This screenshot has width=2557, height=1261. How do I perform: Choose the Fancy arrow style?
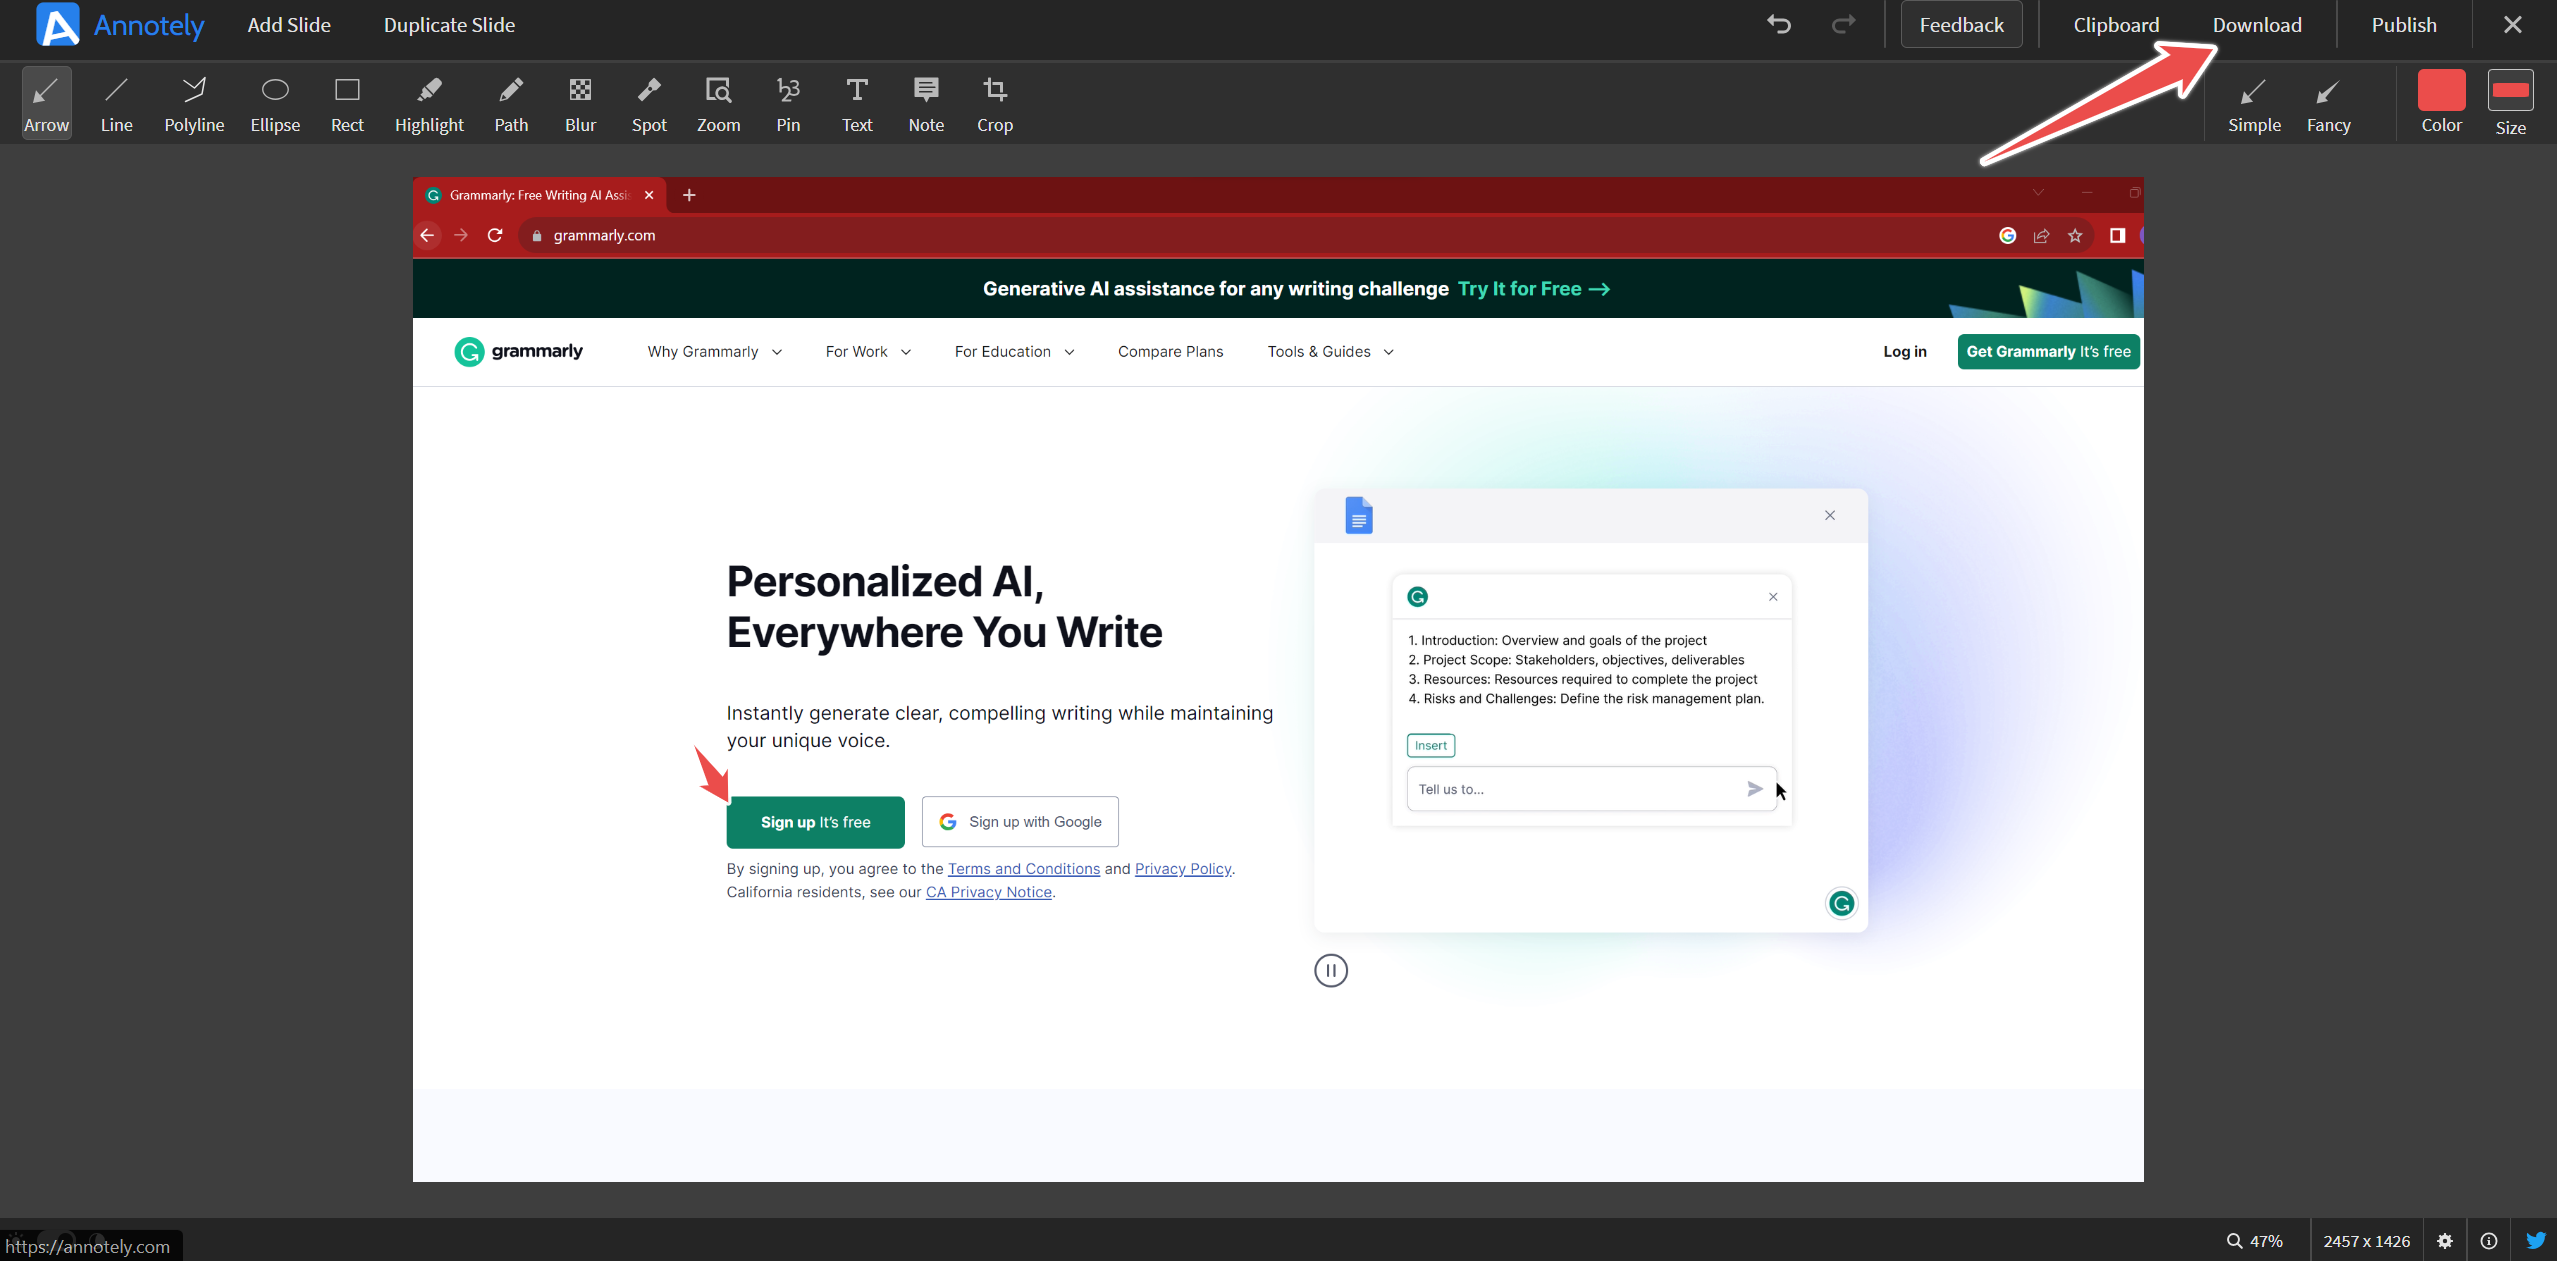pos(2328,105)
